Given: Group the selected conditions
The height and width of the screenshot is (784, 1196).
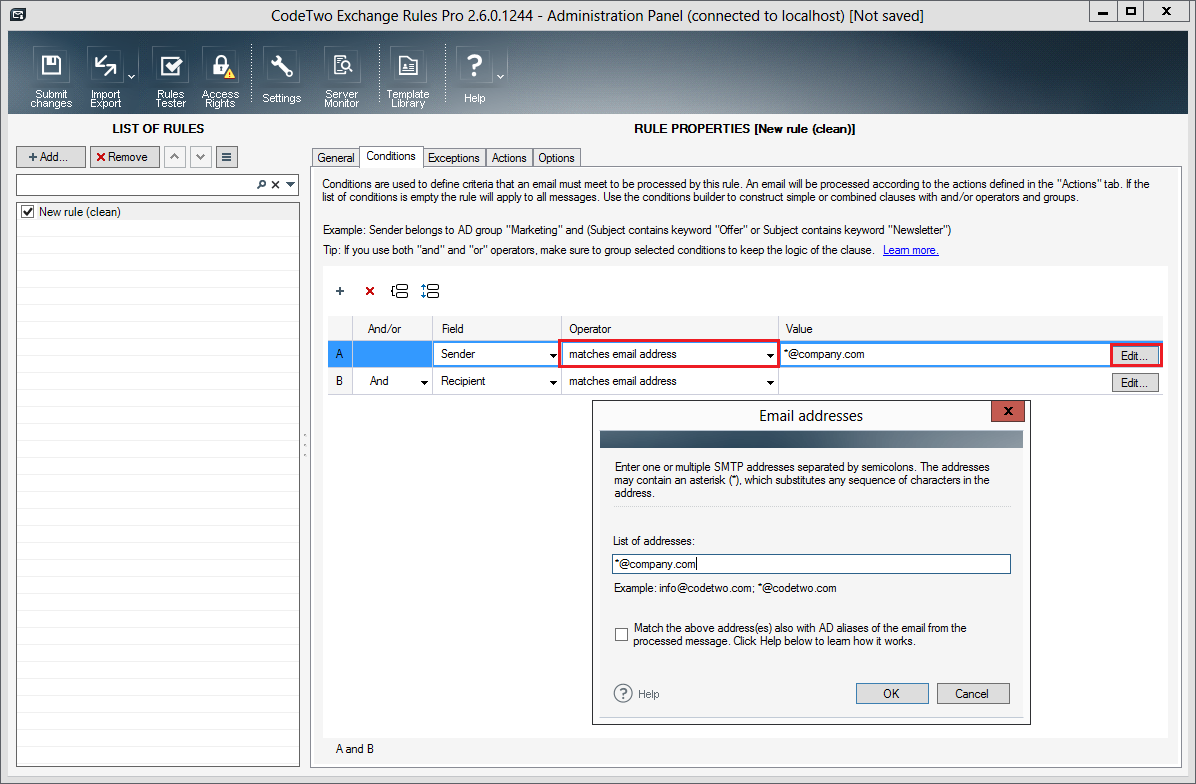Looking at the screenshot, I should (400, 291).
